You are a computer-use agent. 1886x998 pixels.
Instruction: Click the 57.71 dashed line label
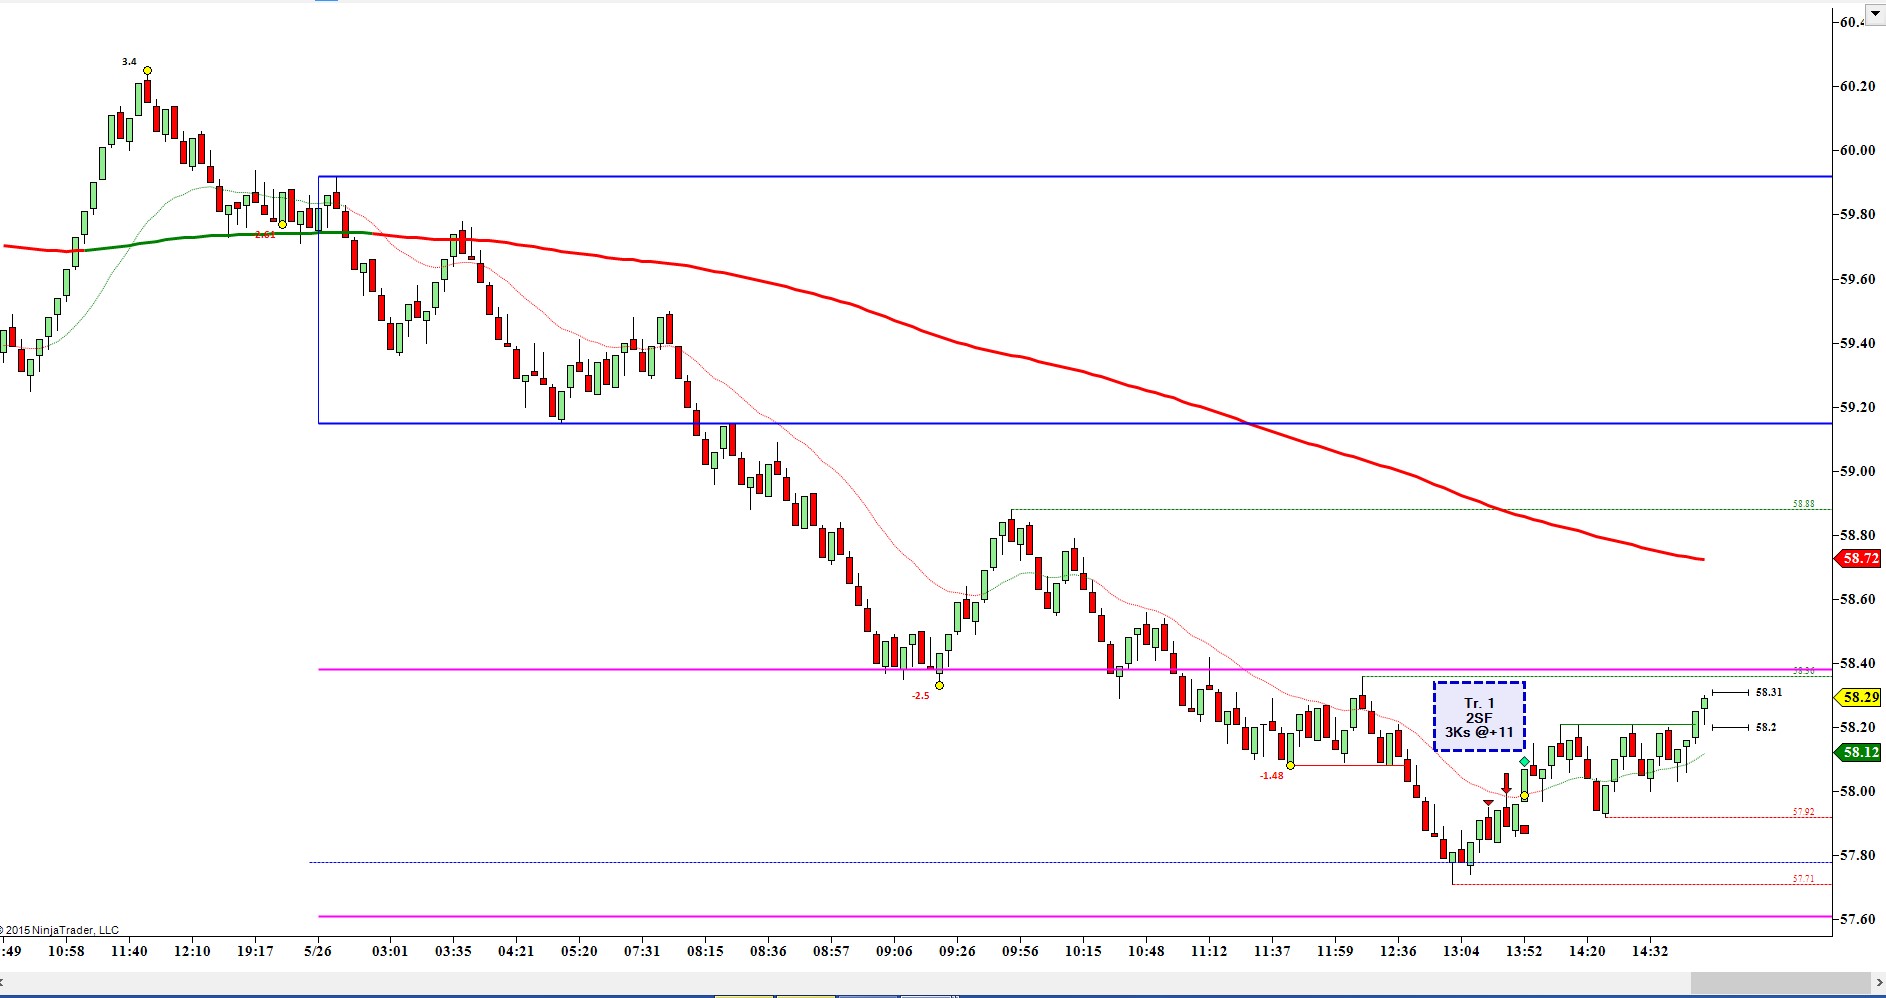pyautogui.click(x=1803, y=879)
